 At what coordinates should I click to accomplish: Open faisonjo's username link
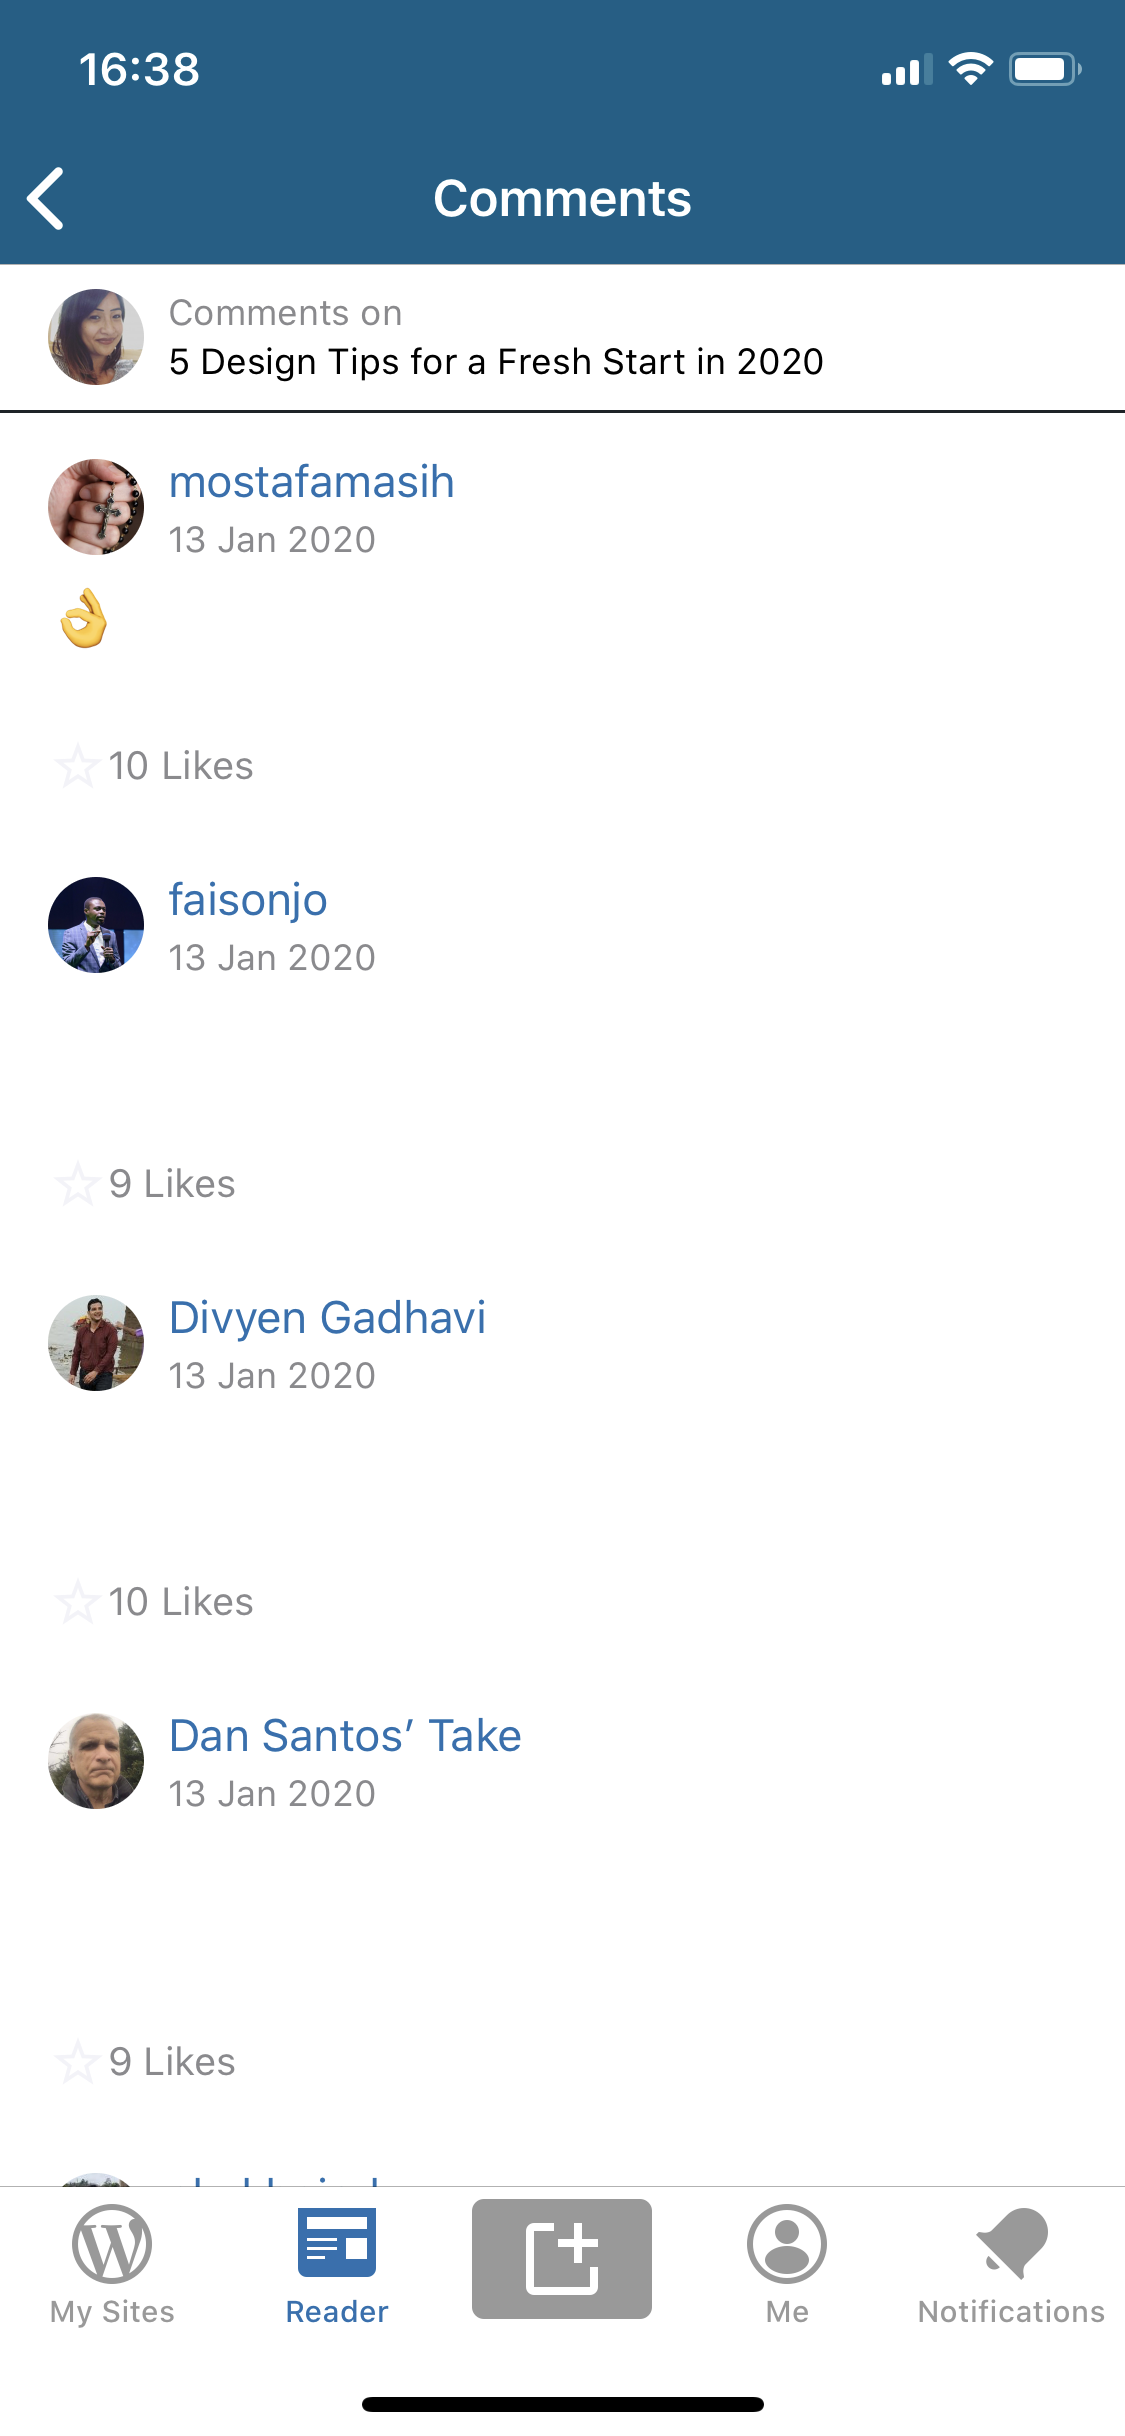point(248,900)
